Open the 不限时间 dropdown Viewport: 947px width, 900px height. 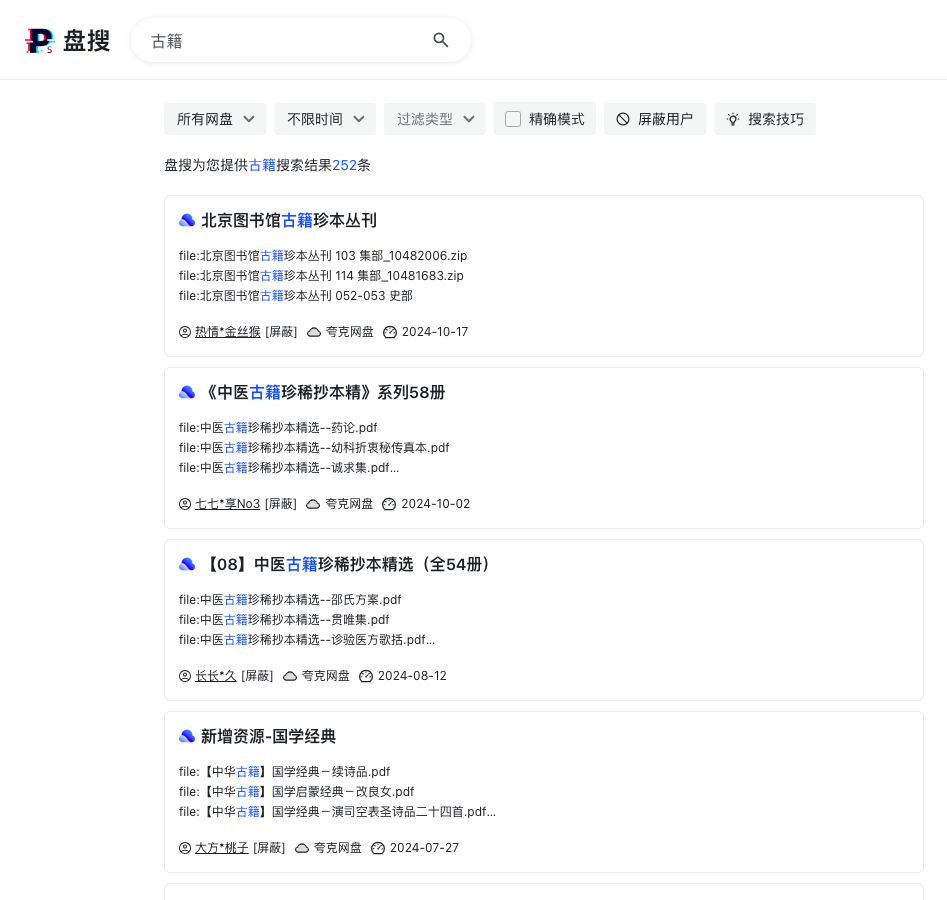325,119
